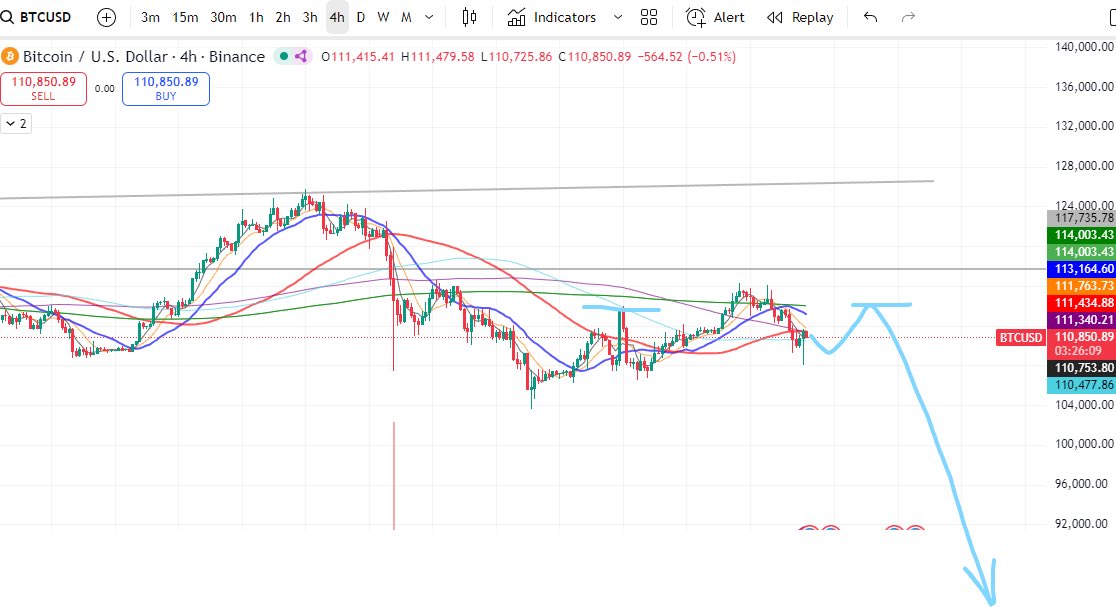
Task: Click the orange 111,763.73 price label
Action: [1081, 286]
